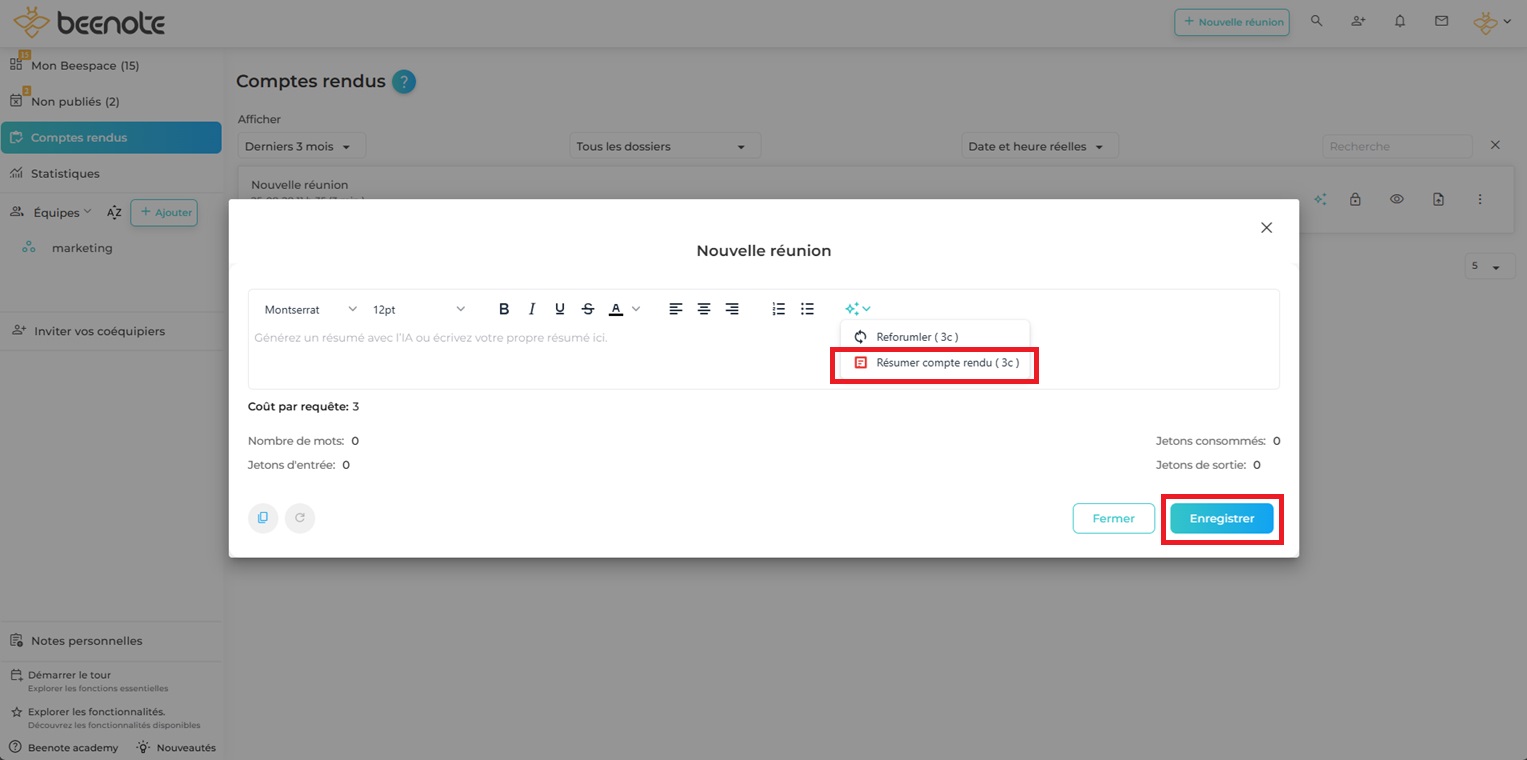Image resolution: width=1527 pixels, height=760 pixels.
Task: Toggle underline formatting
Action: [x=560, y=309]
